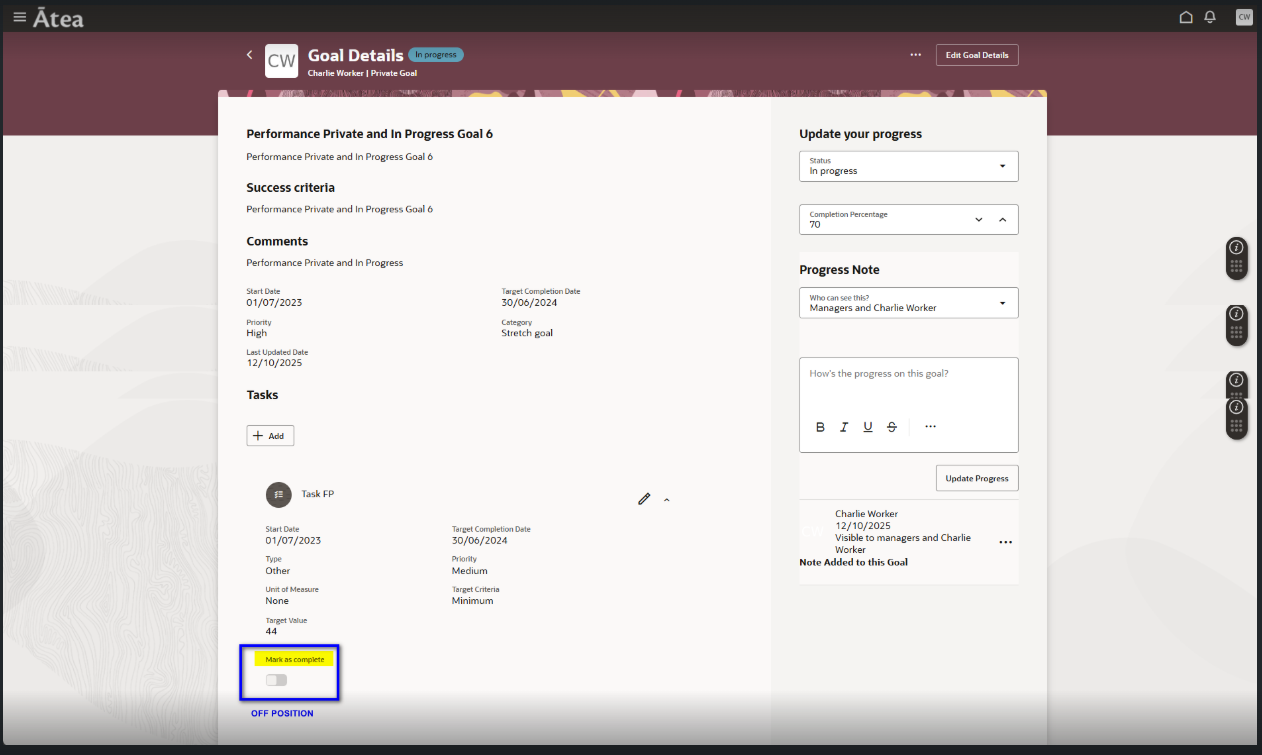
Task: Open the ellipsis menu beside Edit Goal Details
Action: coord(915,55)
